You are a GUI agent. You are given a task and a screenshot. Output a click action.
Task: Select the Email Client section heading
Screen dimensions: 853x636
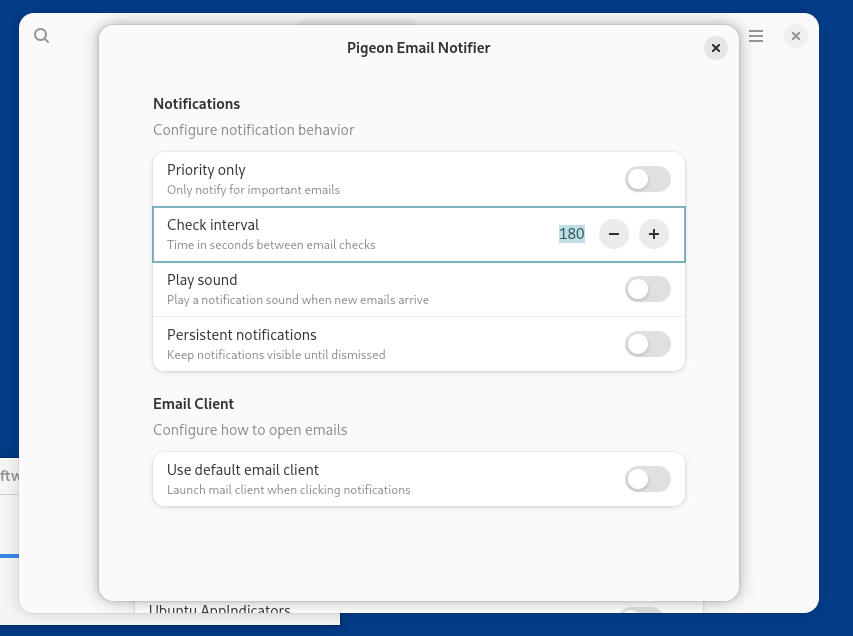point(193,404)
